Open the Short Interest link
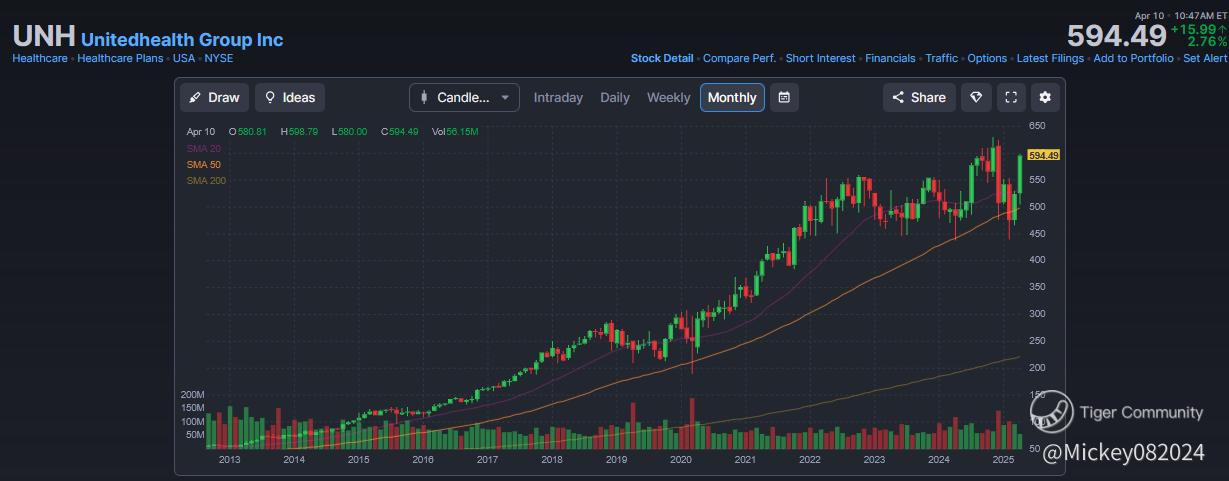 (820, 58)
